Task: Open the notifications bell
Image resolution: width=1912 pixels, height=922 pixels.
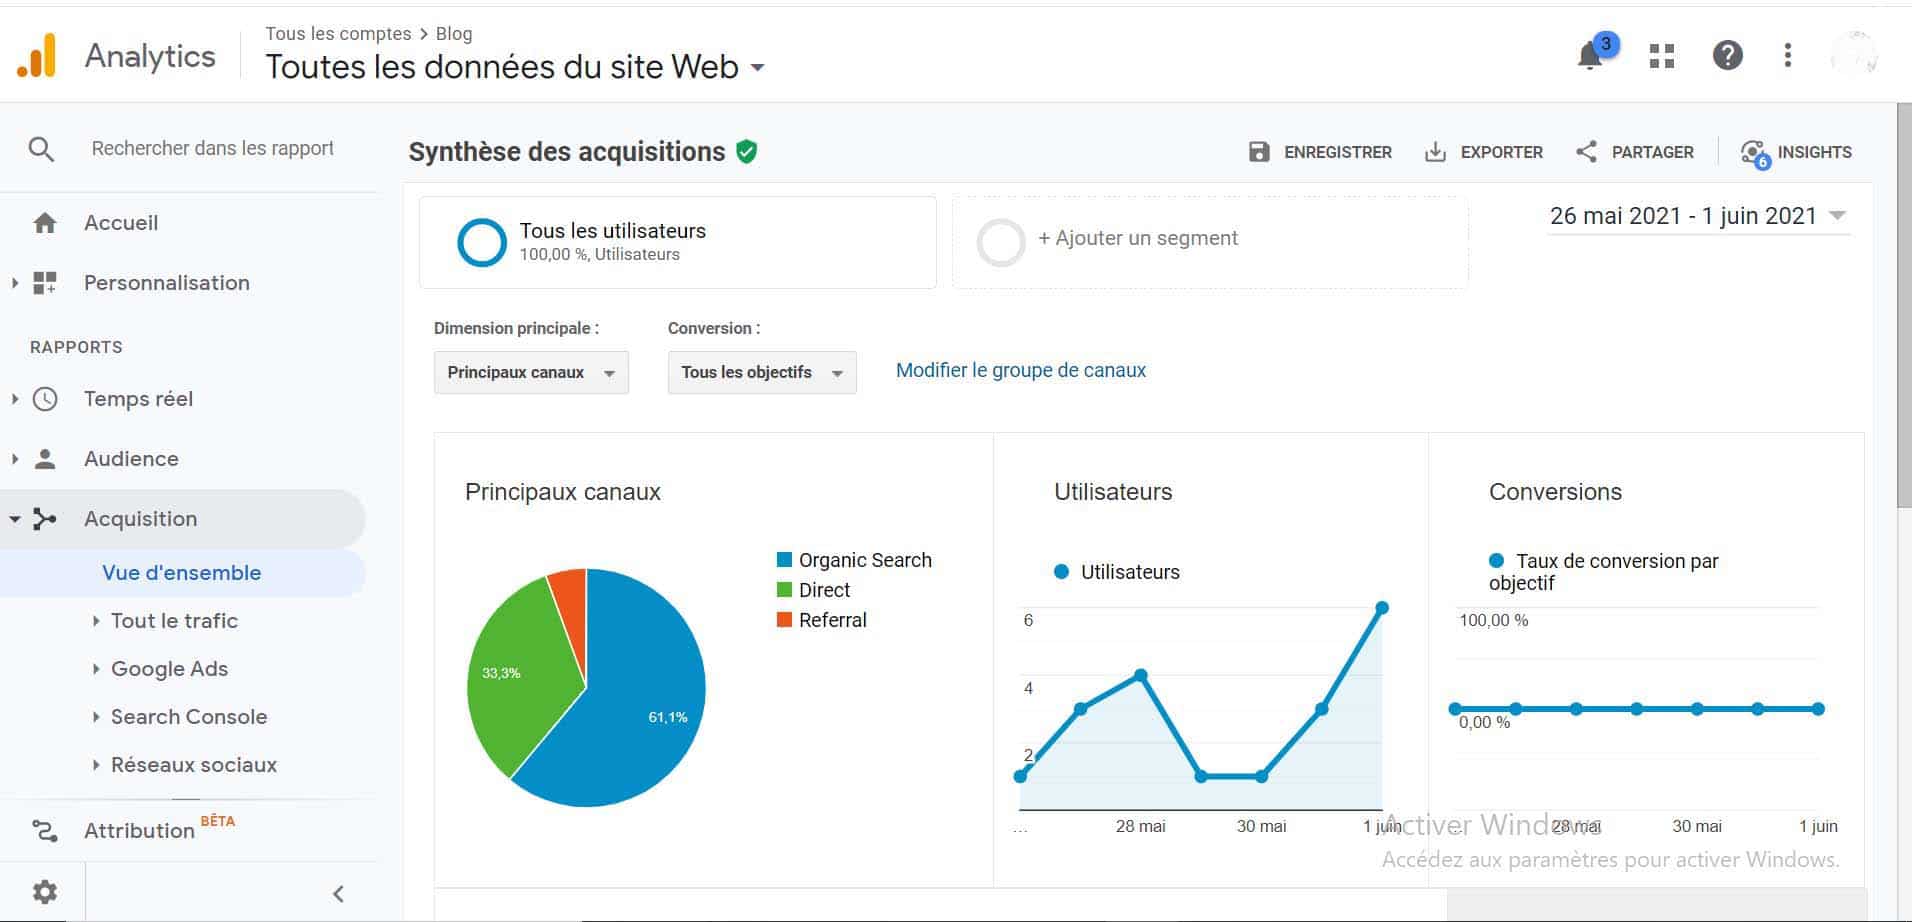Action: pyautogui.click(x=1590, y=55)
